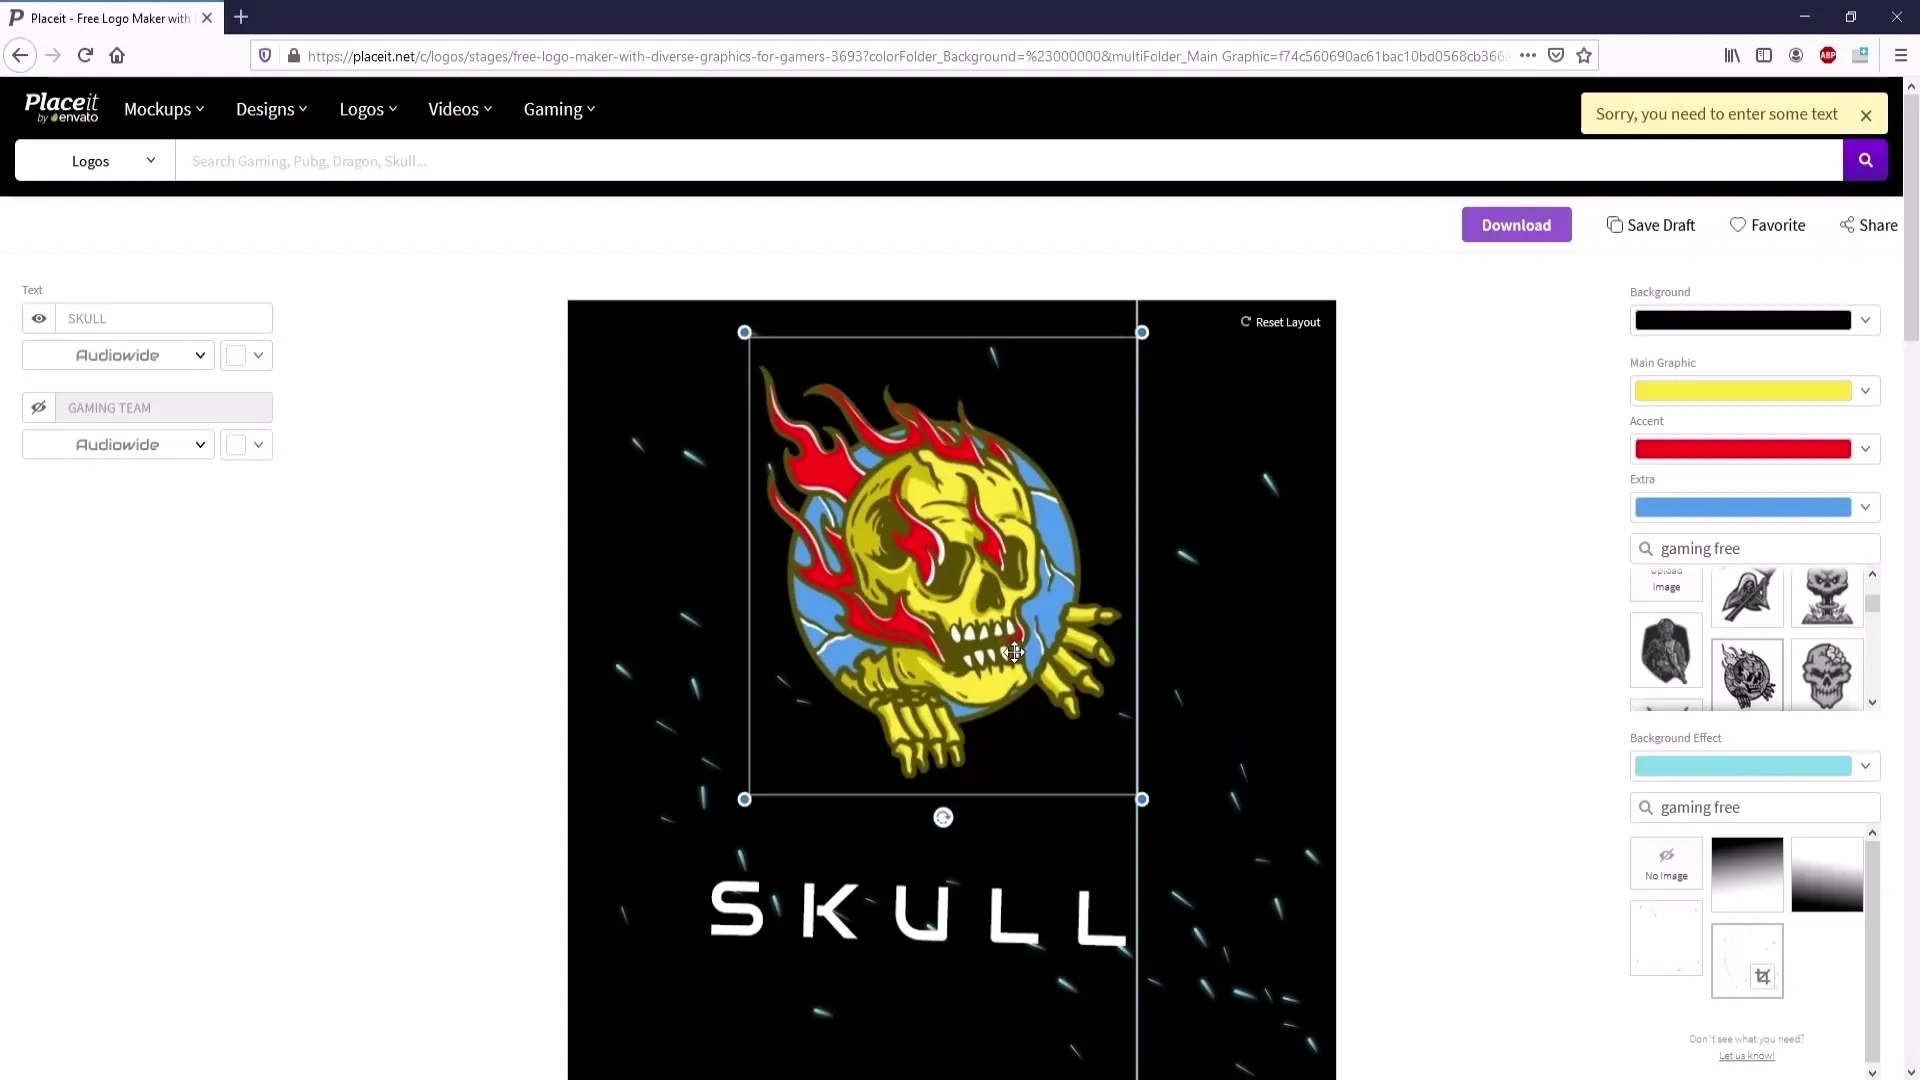Viewport: 1920px width, 1080px height.
Task: Edit the SKULL text input field
Action: point(164,318)
